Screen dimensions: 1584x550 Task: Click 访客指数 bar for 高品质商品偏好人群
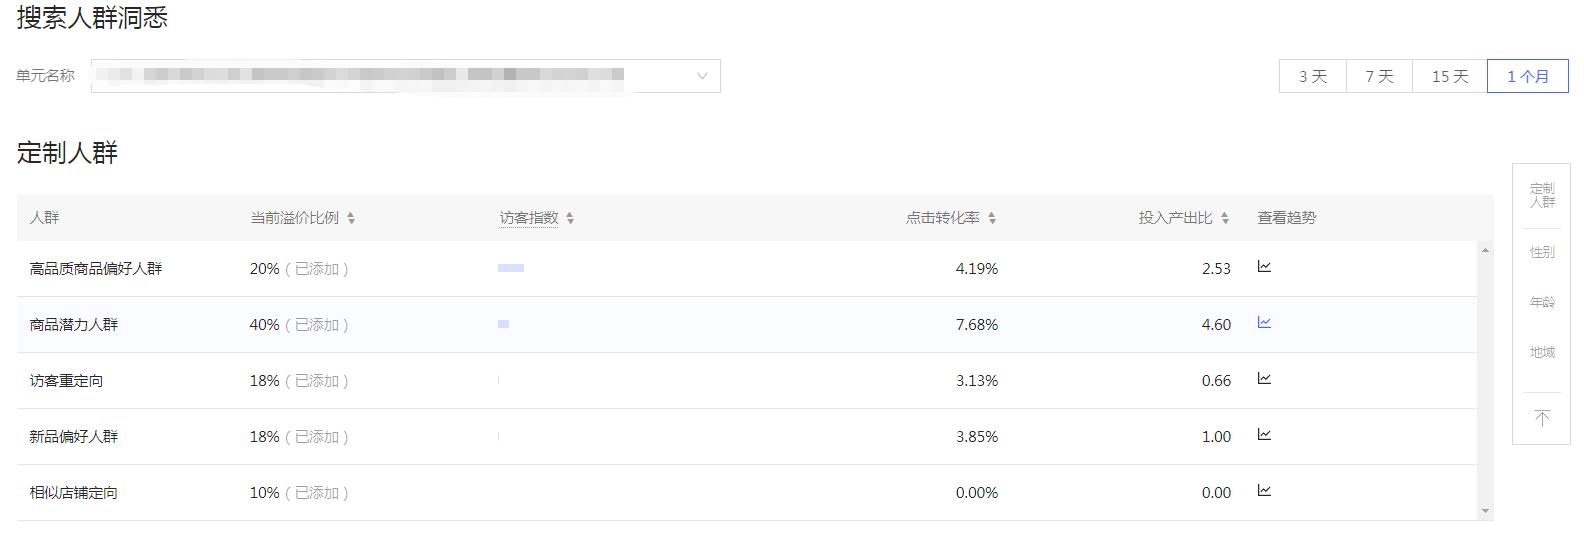(511, 268)
